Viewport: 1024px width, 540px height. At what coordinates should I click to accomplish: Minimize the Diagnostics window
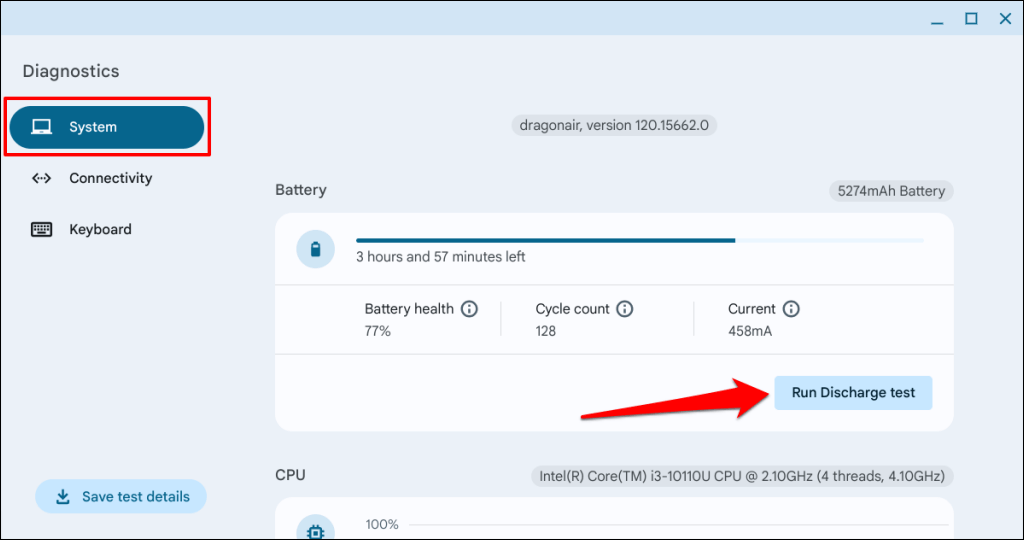937,21
